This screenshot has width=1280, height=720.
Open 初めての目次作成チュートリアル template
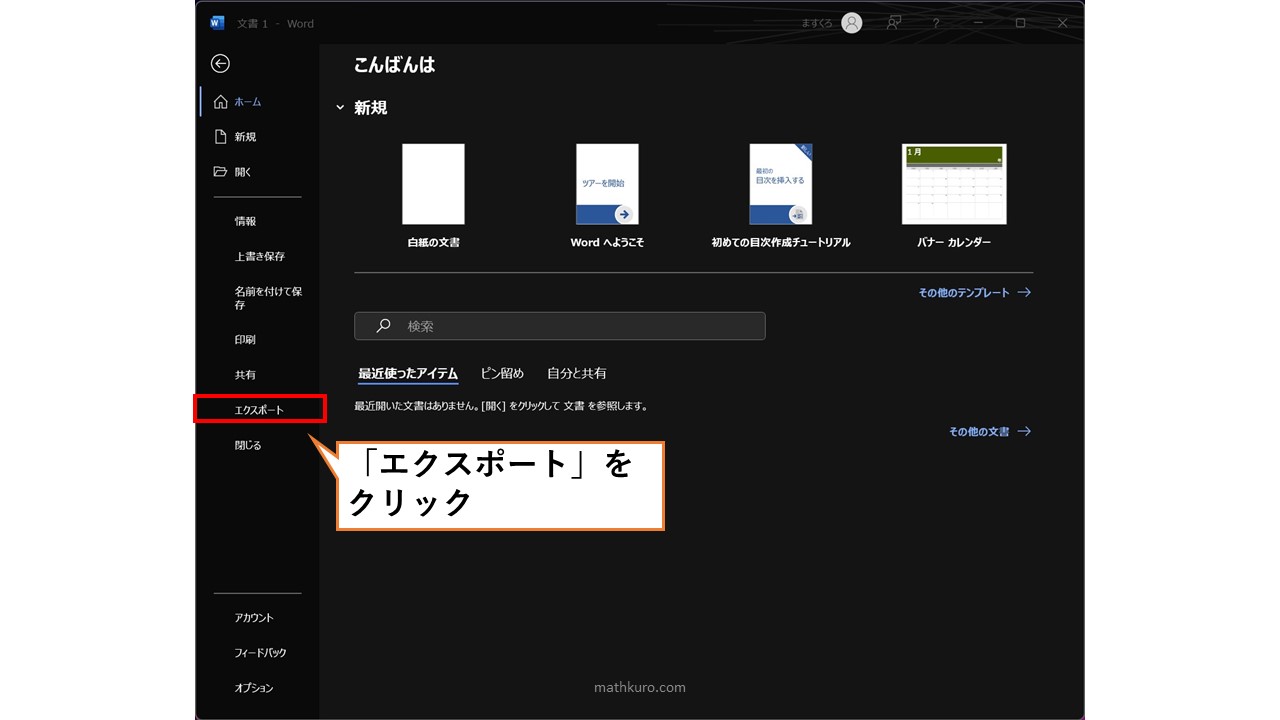[x=781, y=184]
